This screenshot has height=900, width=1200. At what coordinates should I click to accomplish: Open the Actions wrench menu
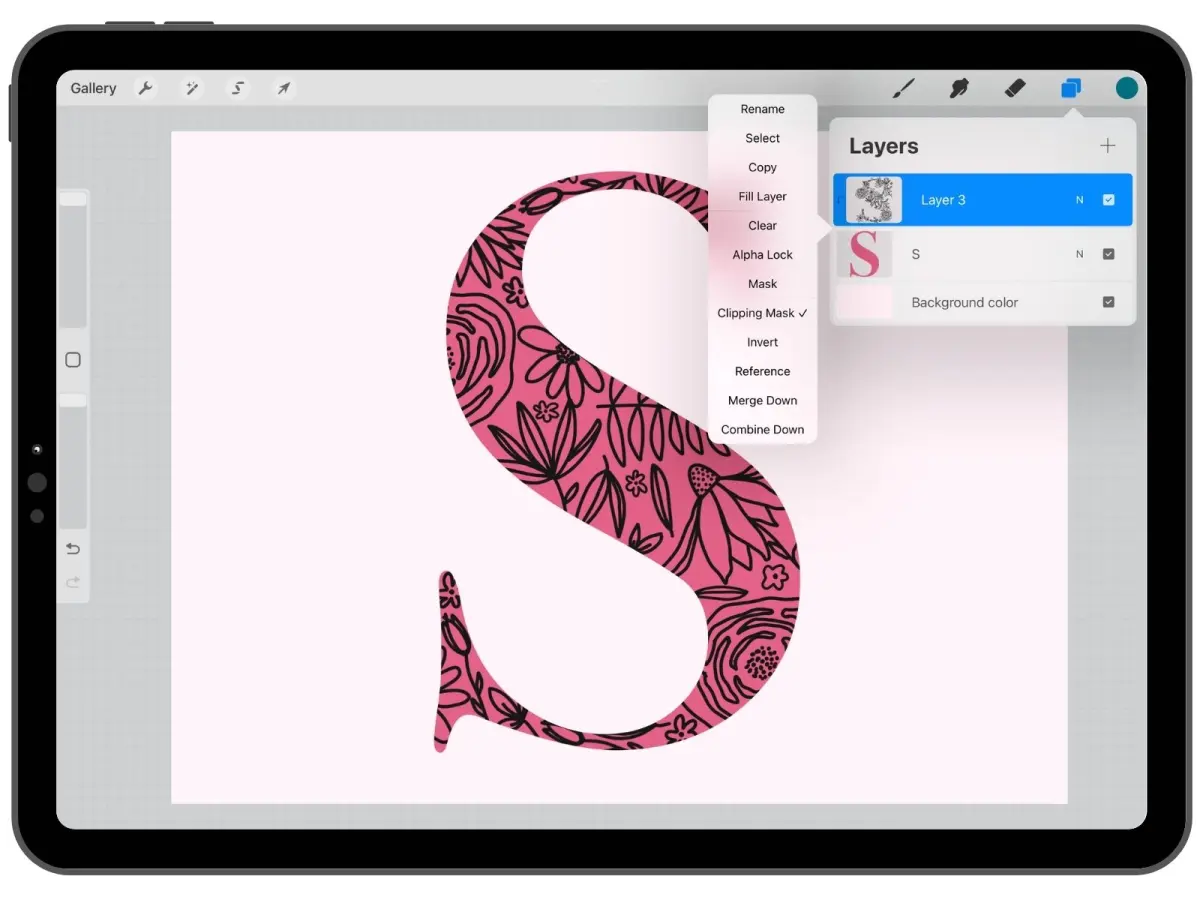145,89
